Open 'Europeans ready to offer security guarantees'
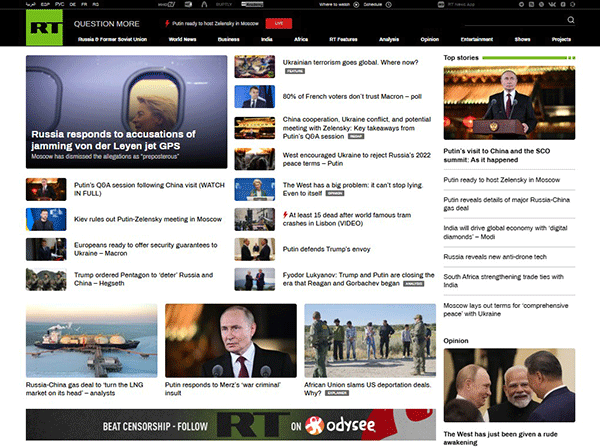This screenshot has height=447, width=600. pyautogui.click(x=145, y=249)
